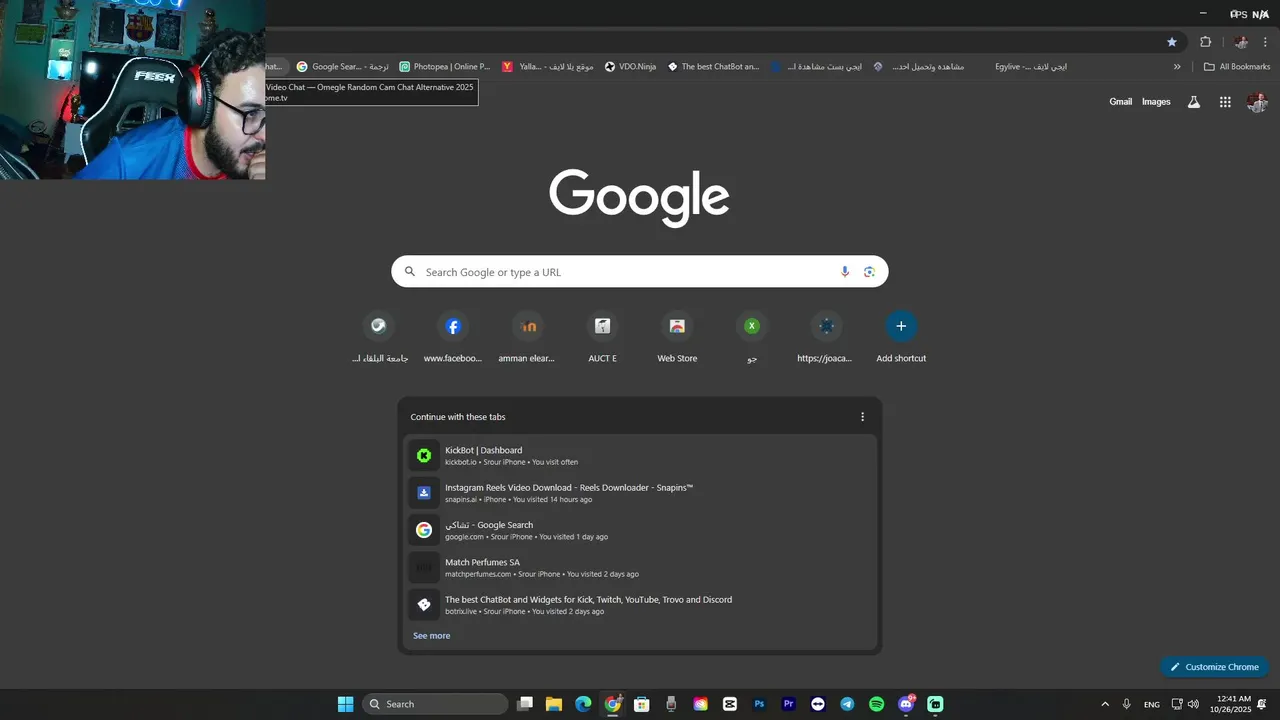Switch input language from ENG
Image resolution: width=1280 pixels, height=720 pixels.
[x=1152, y=704]
